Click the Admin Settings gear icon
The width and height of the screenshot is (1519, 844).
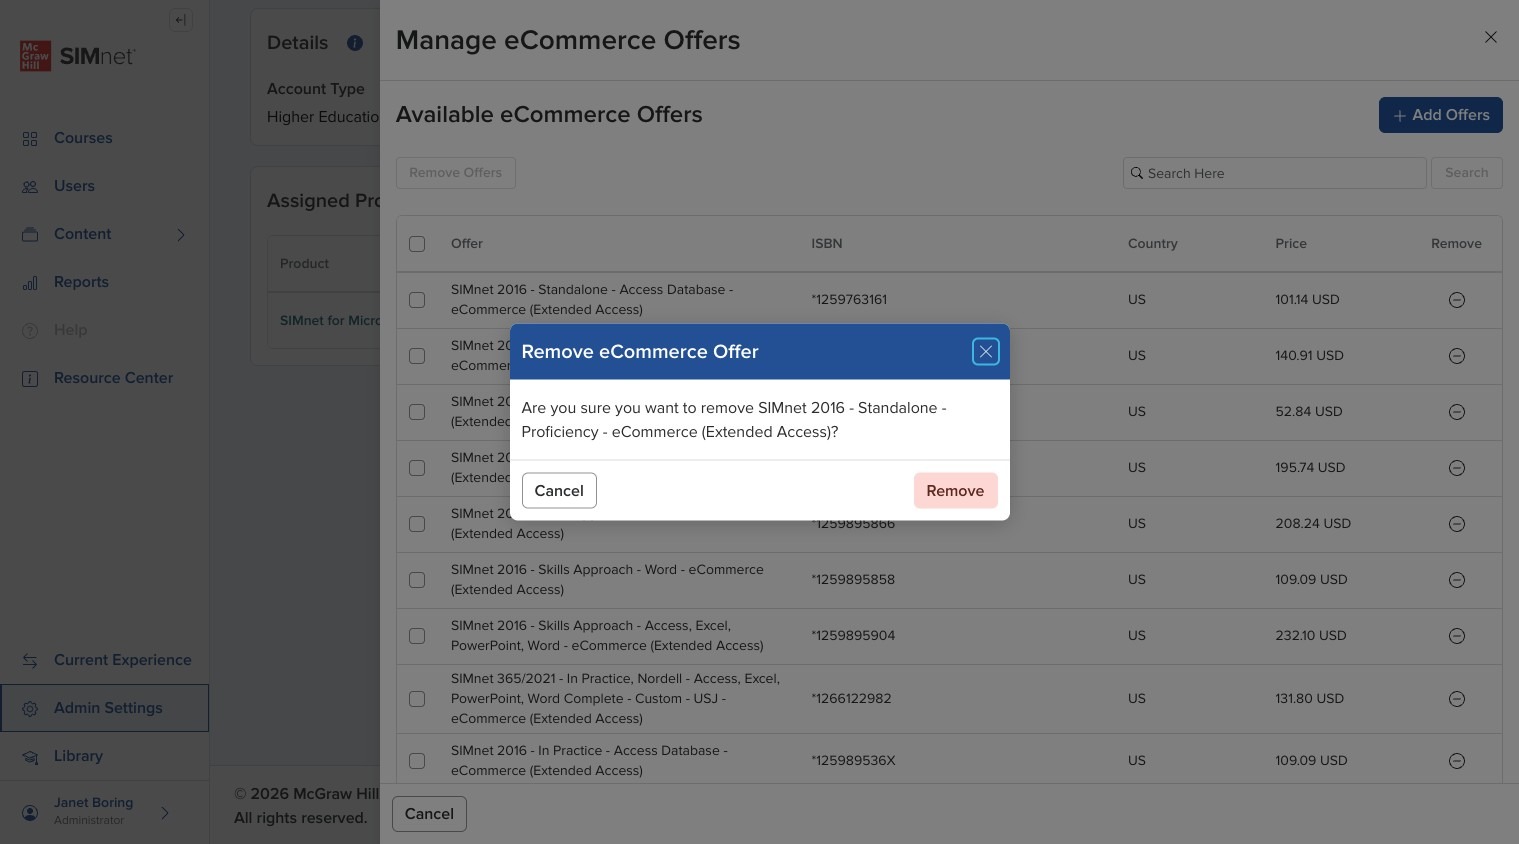[x=30, y=709]
